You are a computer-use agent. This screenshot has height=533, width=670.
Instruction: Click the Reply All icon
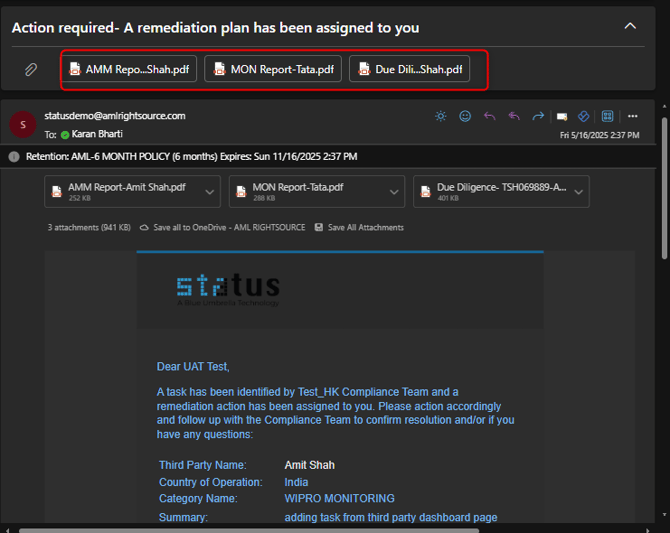click(514, 116)
